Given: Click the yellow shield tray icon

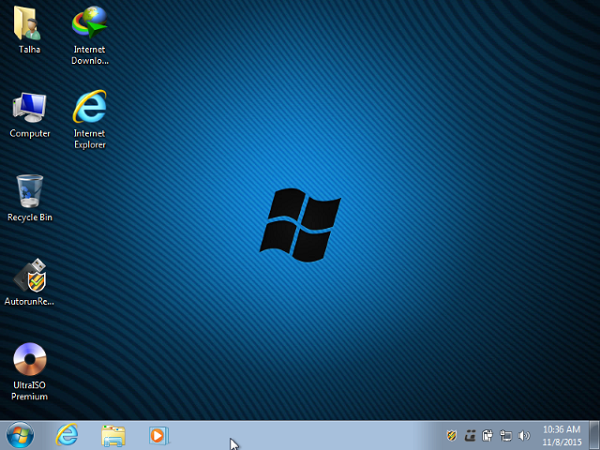Looking at the screenshot, I should pyautogui.click(x=452, y=435).
